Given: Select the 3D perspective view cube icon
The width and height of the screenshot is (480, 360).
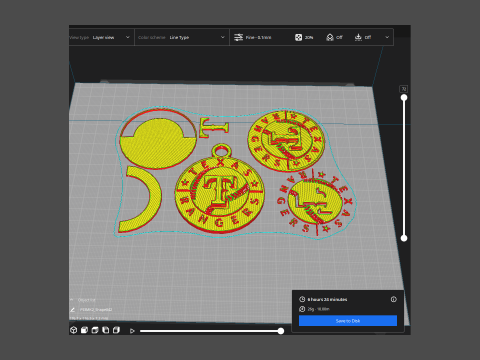Looking at the screenshot, I should pos(74,330).
